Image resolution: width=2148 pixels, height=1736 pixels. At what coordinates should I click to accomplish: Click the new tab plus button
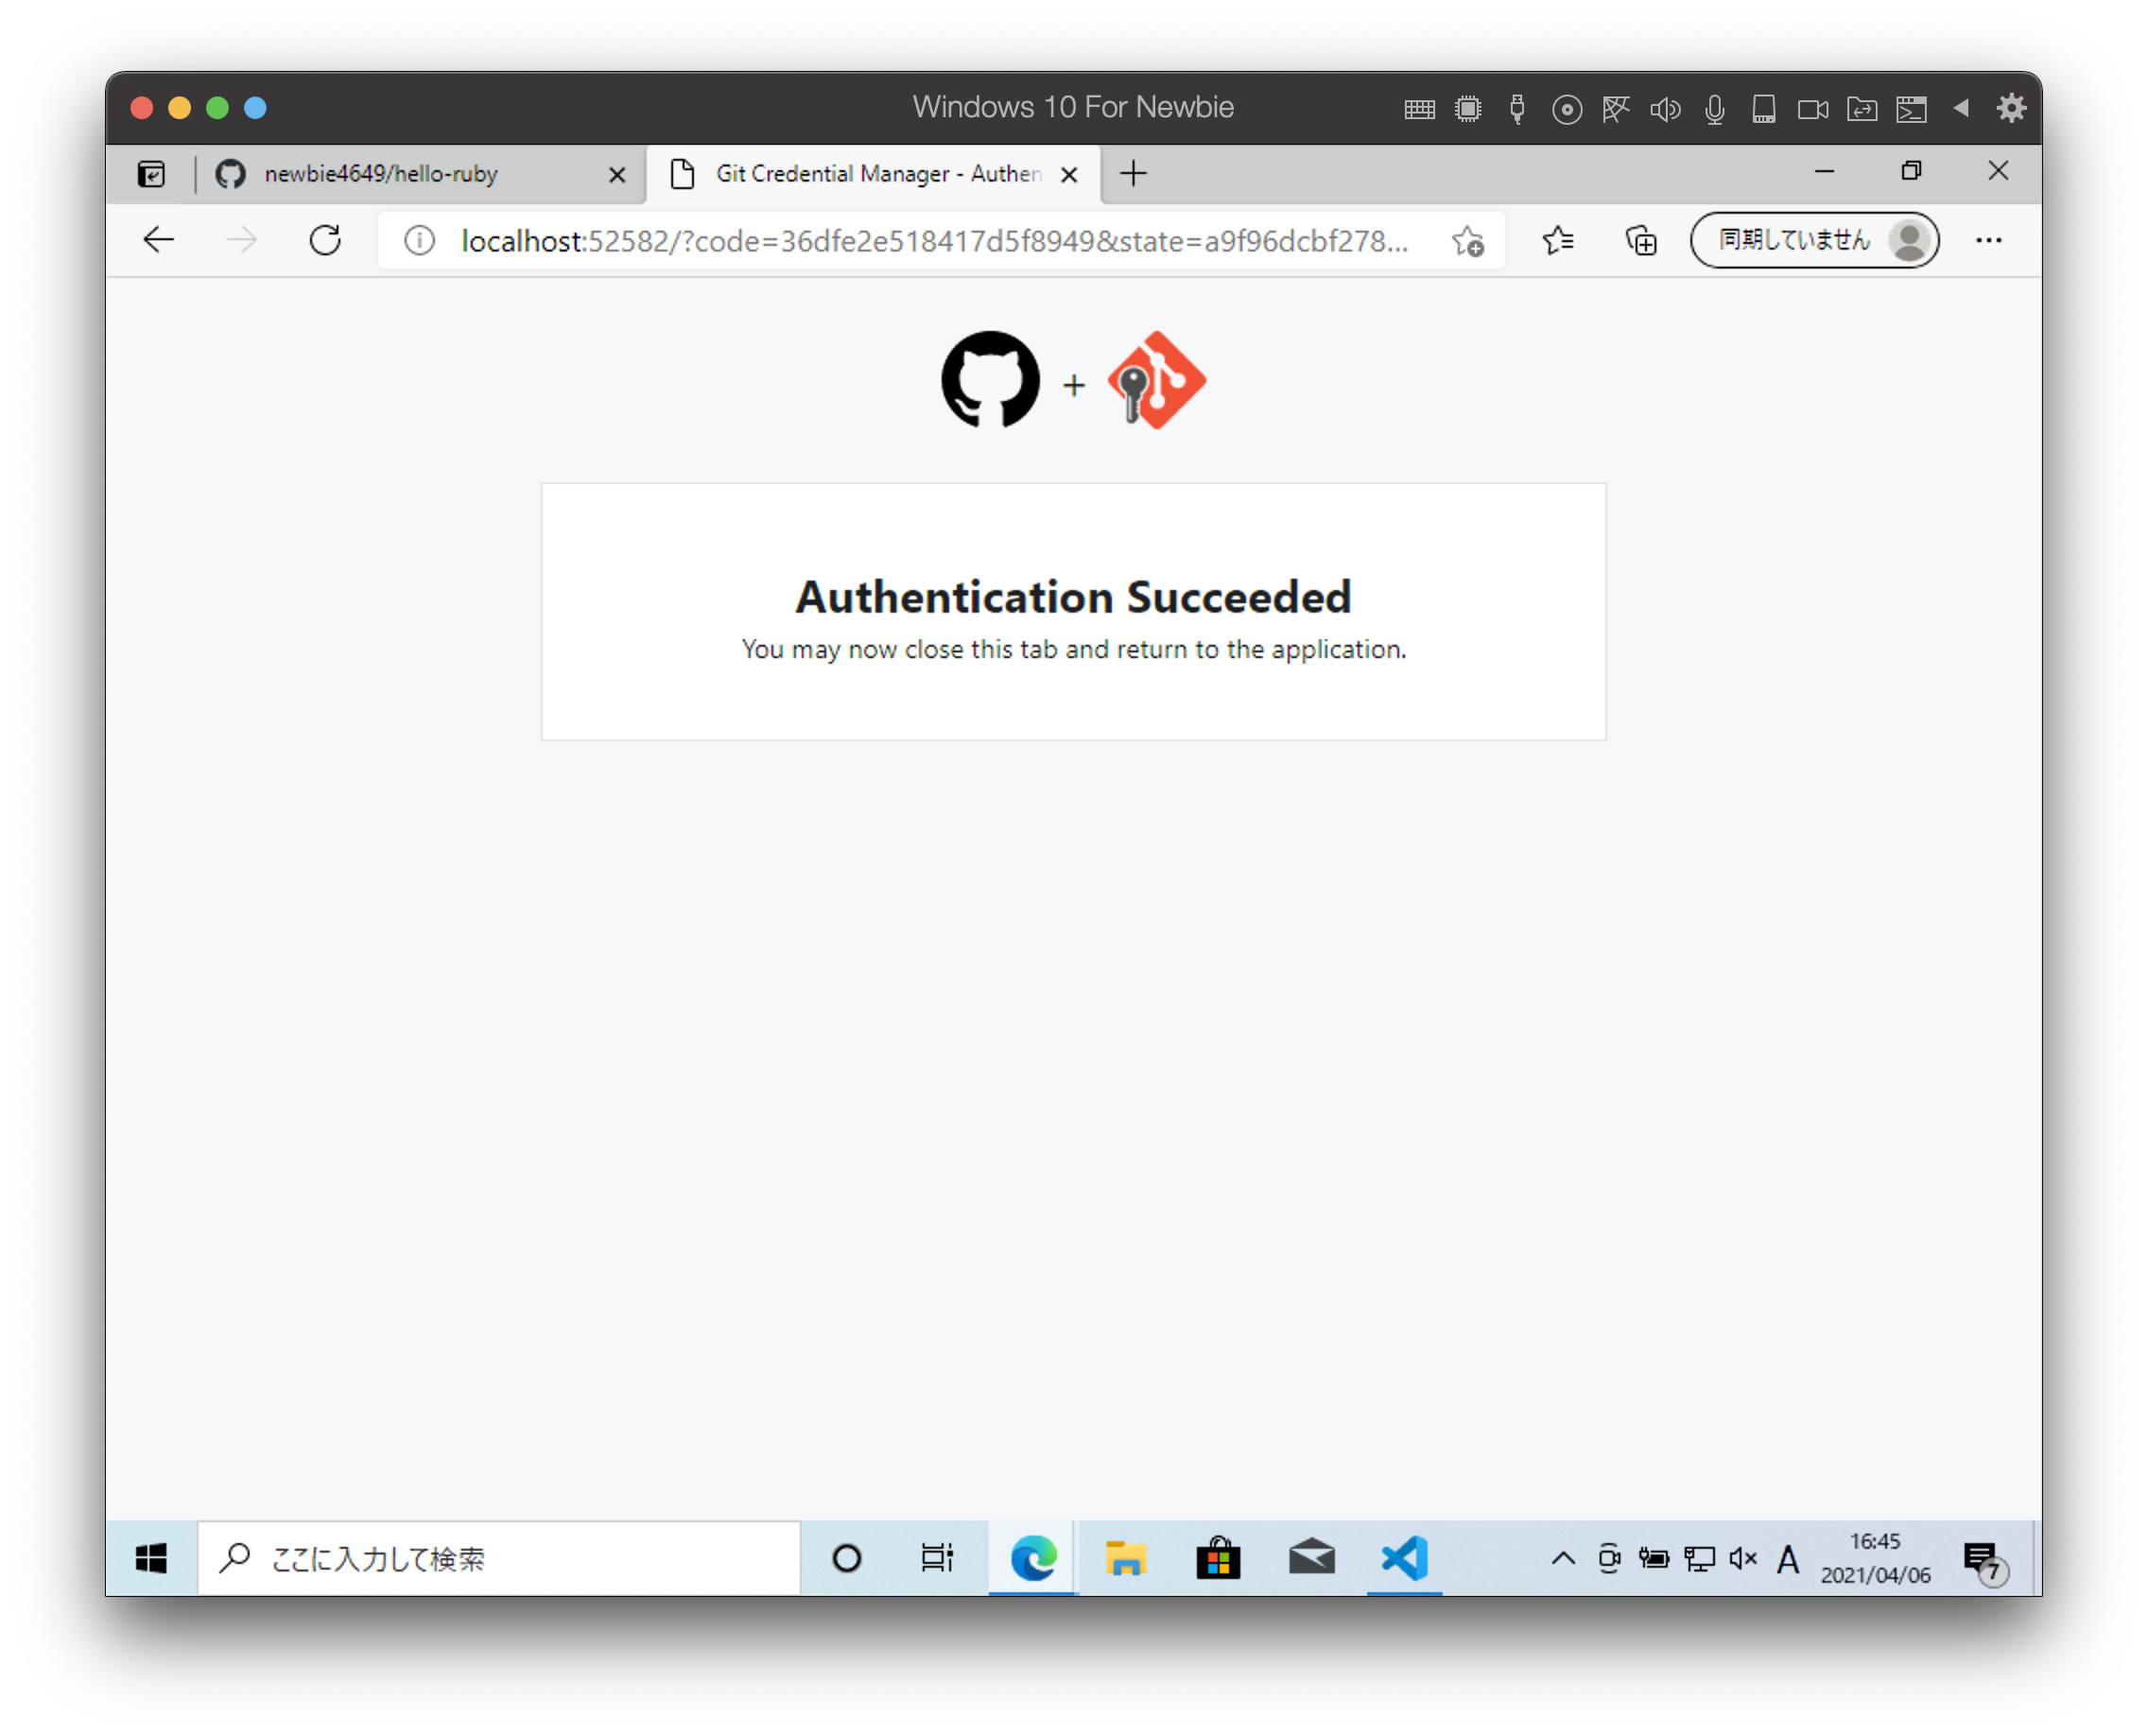[x=1134, y=172]
